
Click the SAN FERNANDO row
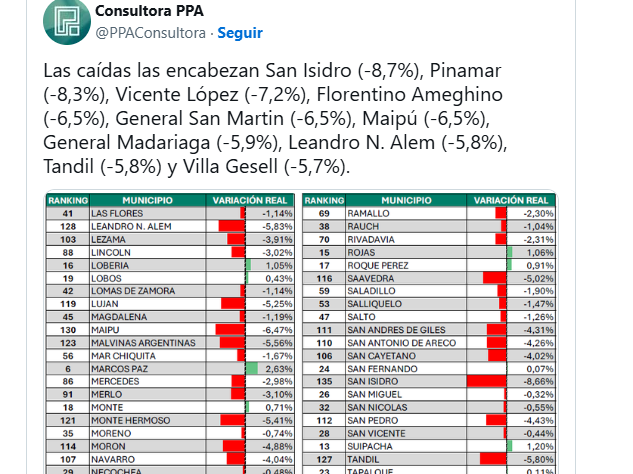429,369
